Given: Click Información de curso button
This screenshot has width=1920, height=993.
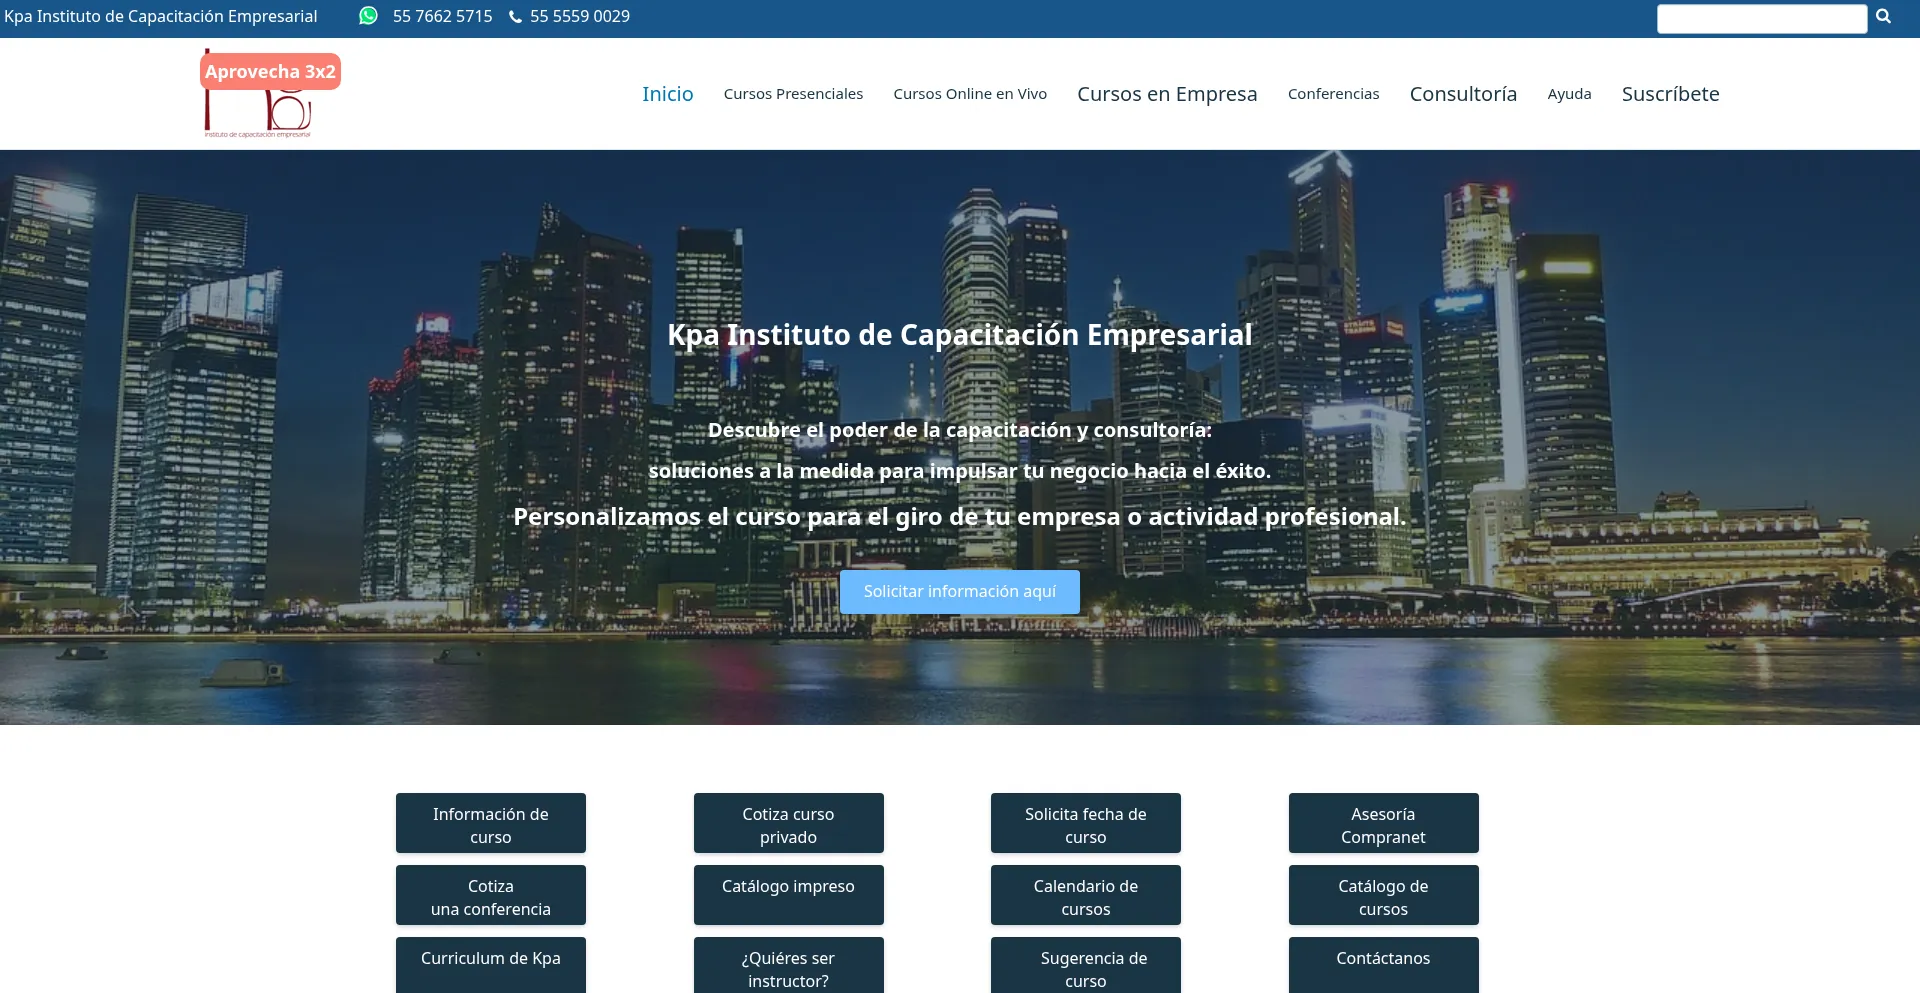Looking at the screenshot, I should coord(491,824).
